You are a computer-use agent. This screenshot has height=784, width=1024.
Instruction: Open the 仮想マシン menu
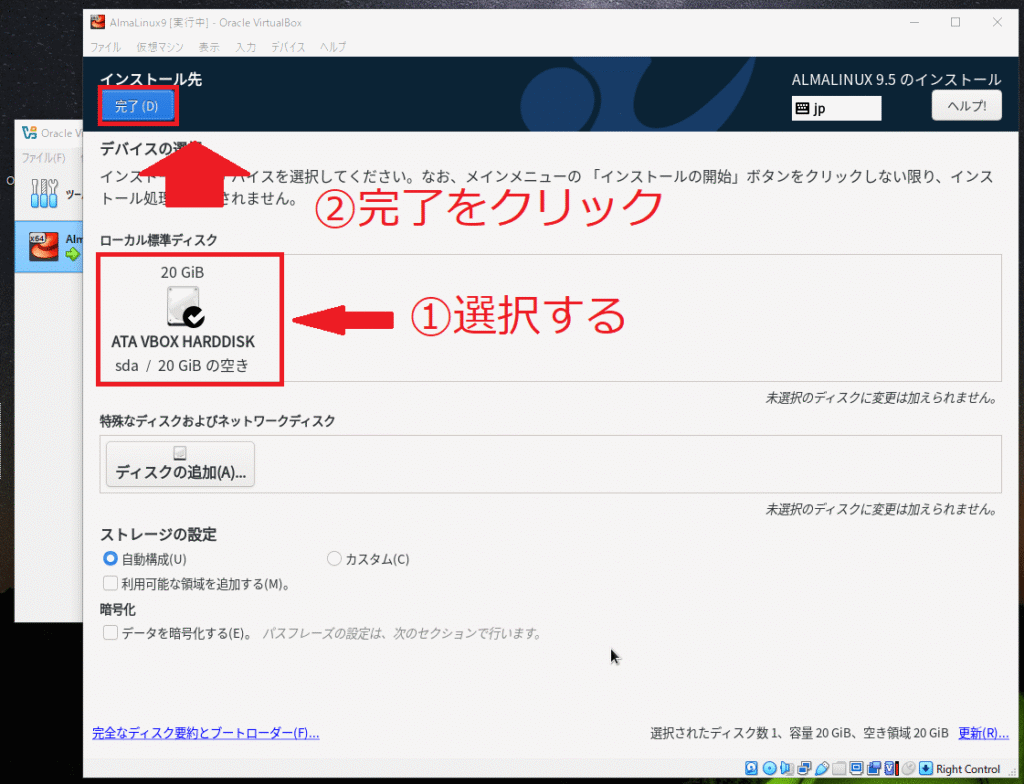coord(160,47)
